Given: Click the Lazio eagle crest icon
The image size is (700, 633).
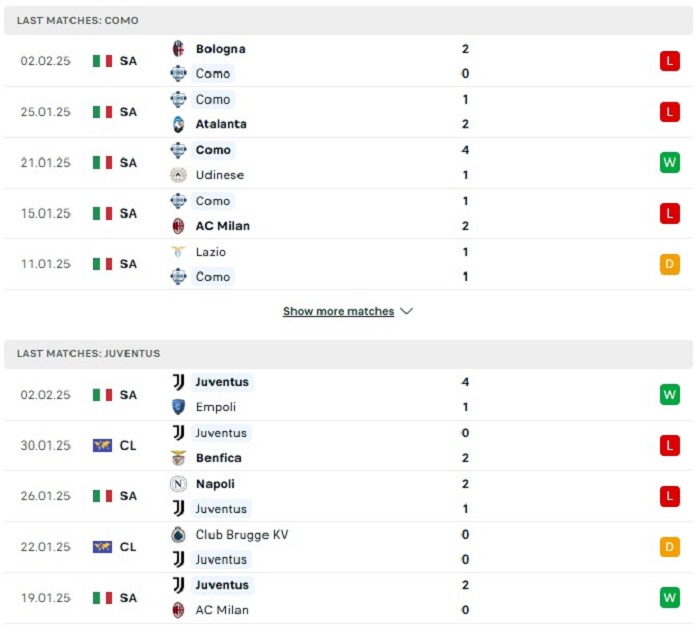Looking at the screenshot, I should click(178, 251).
